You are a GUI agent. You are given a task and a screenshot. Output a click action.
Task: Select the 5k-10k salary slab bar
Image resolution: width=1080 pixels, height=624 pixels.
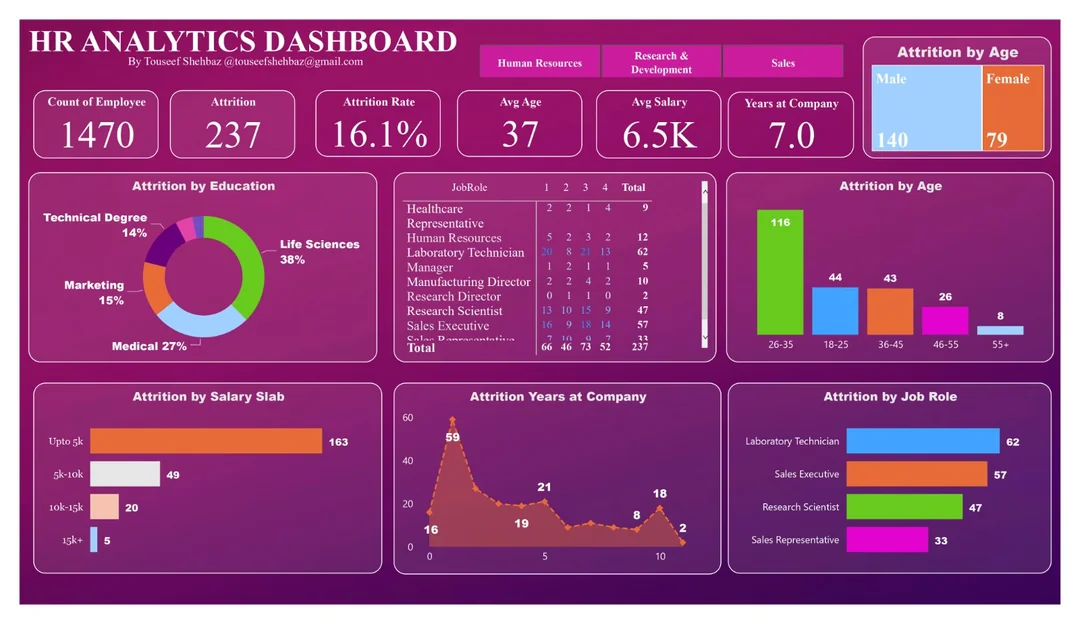click(x=125, y=474)
